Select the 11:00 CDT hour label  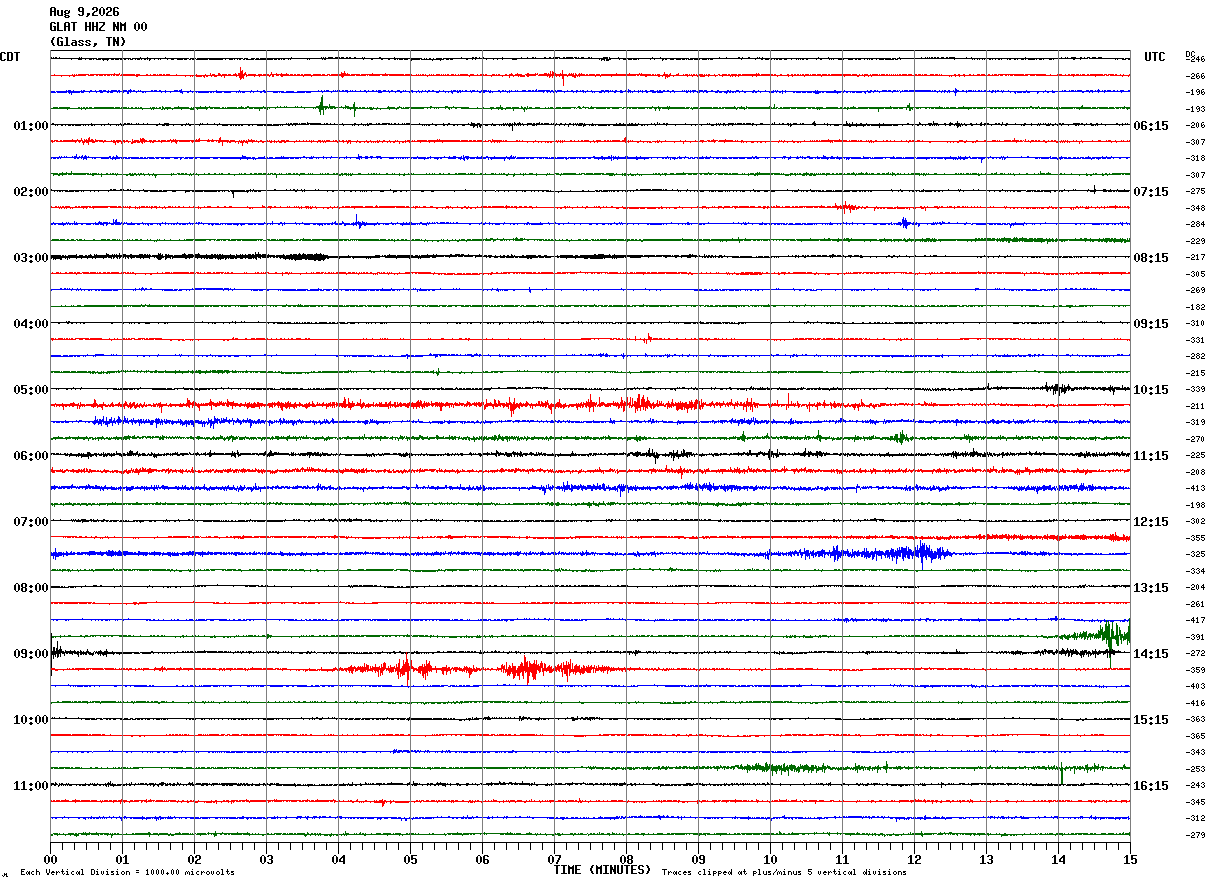click(x=31, y=786)
